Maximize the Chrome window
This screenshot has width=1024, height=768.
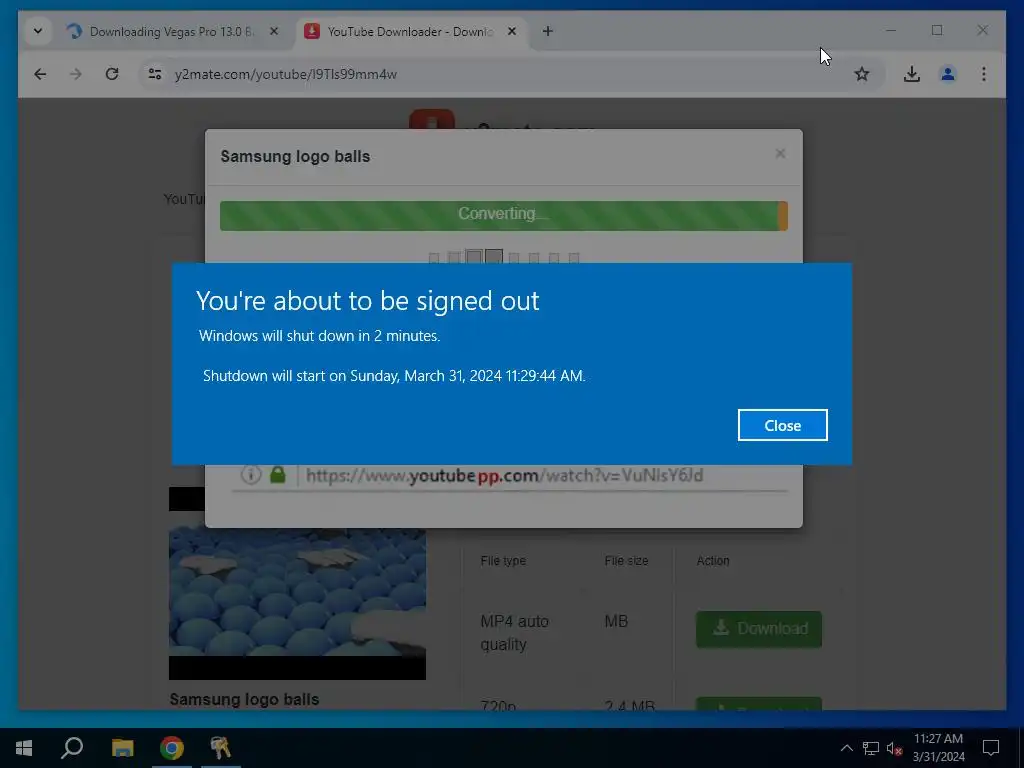pyautogui.click(x=937, y=30)
